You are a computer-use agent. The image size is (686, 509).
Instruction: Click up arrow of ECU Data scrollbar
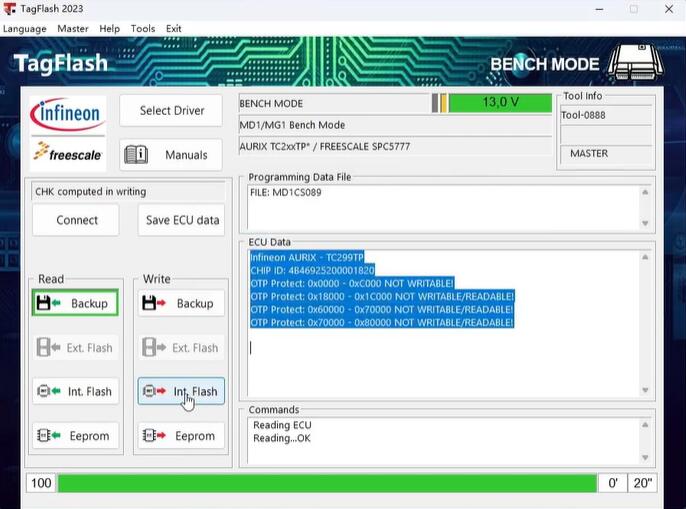point(645,257)
